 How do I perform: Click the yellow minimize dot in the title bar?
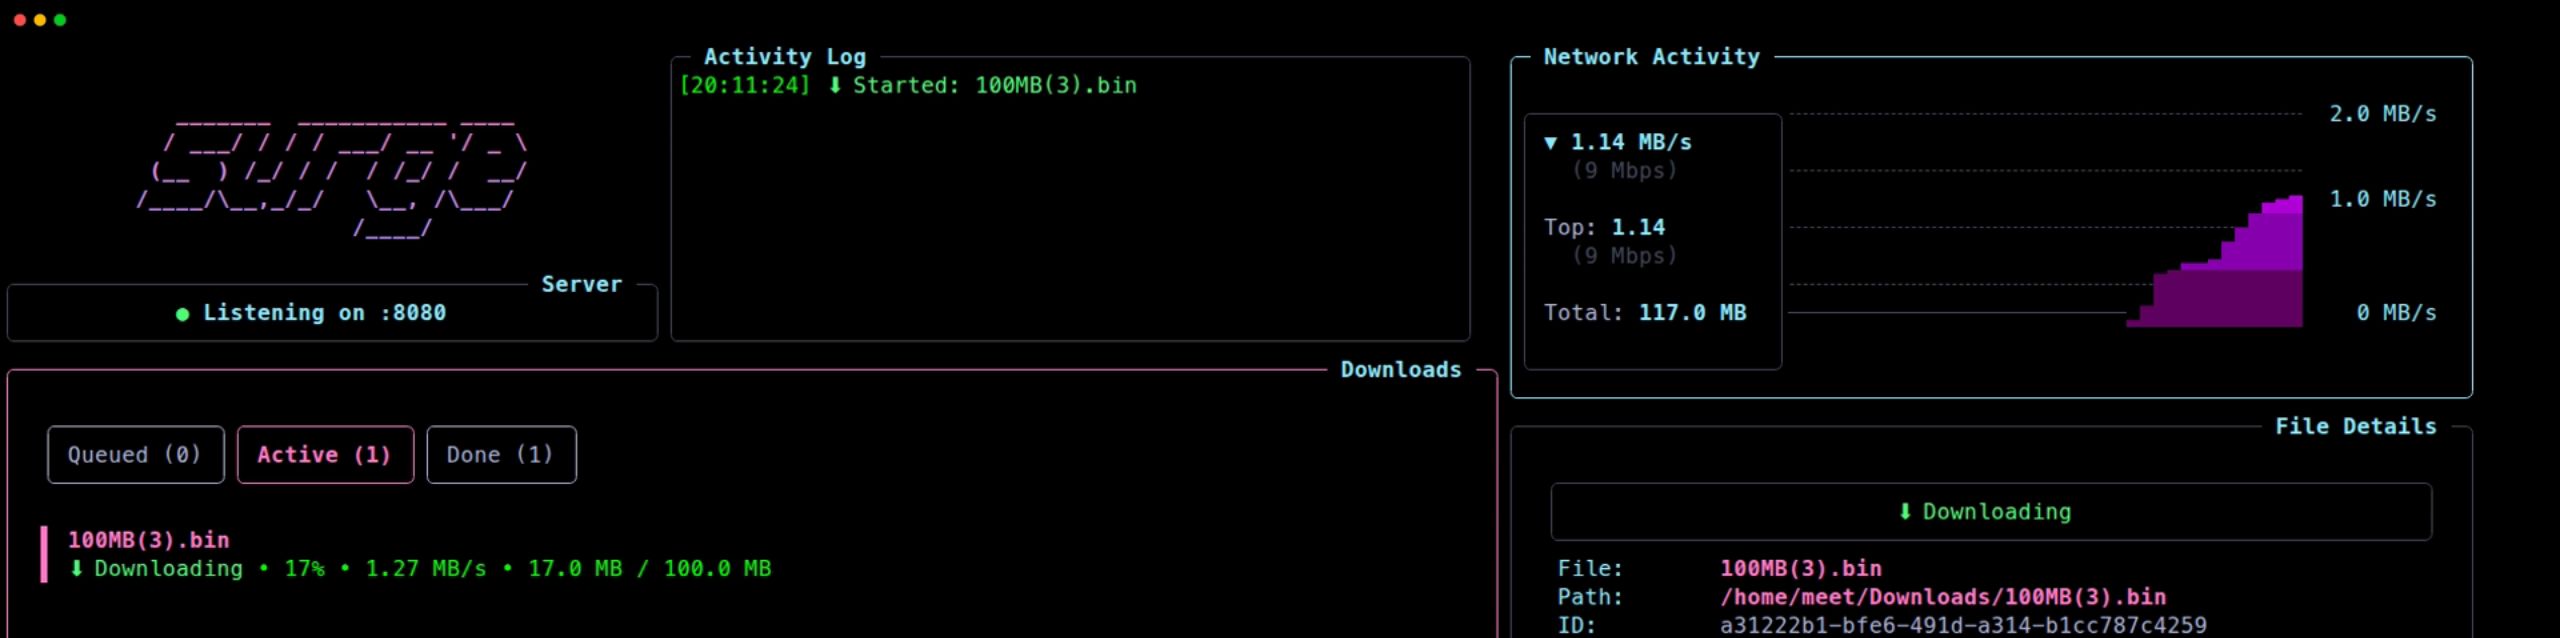point(40,20)
